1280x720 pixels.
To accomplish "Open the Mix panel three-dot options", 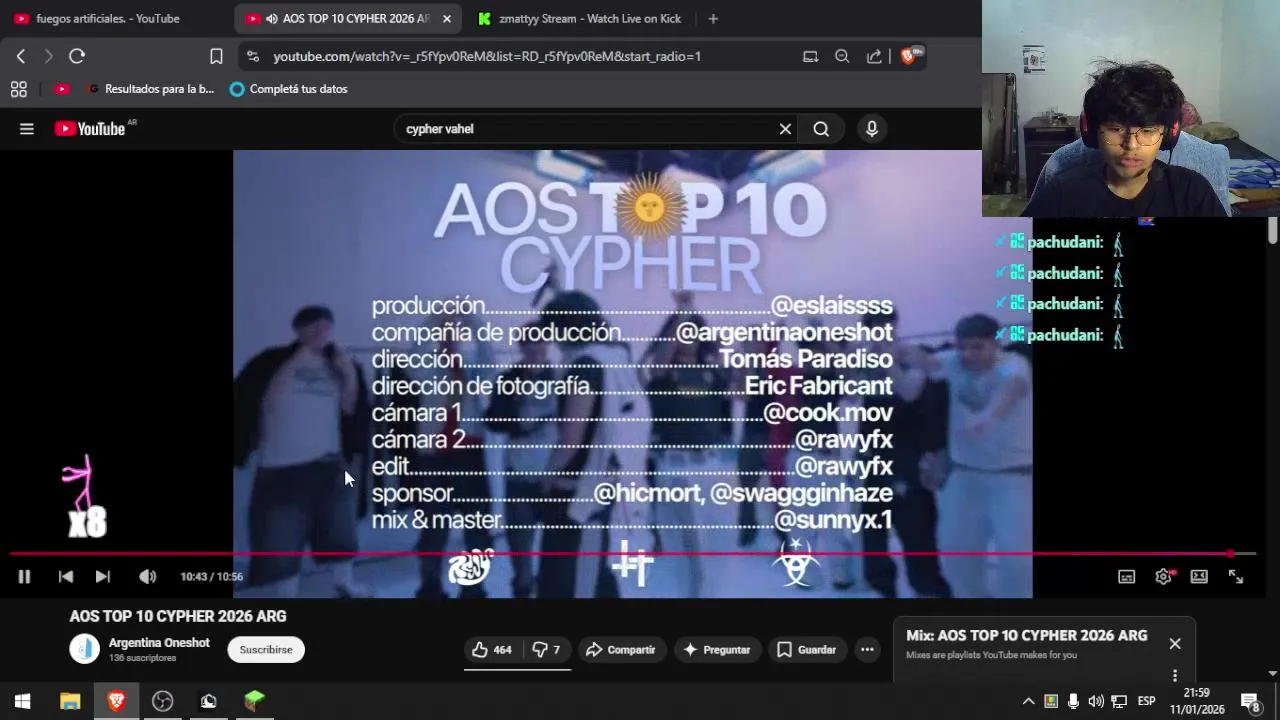I will point(1175,675).
